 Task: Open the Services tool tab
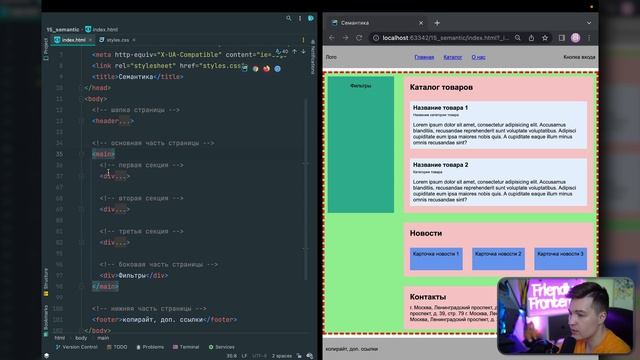[222, 347]
